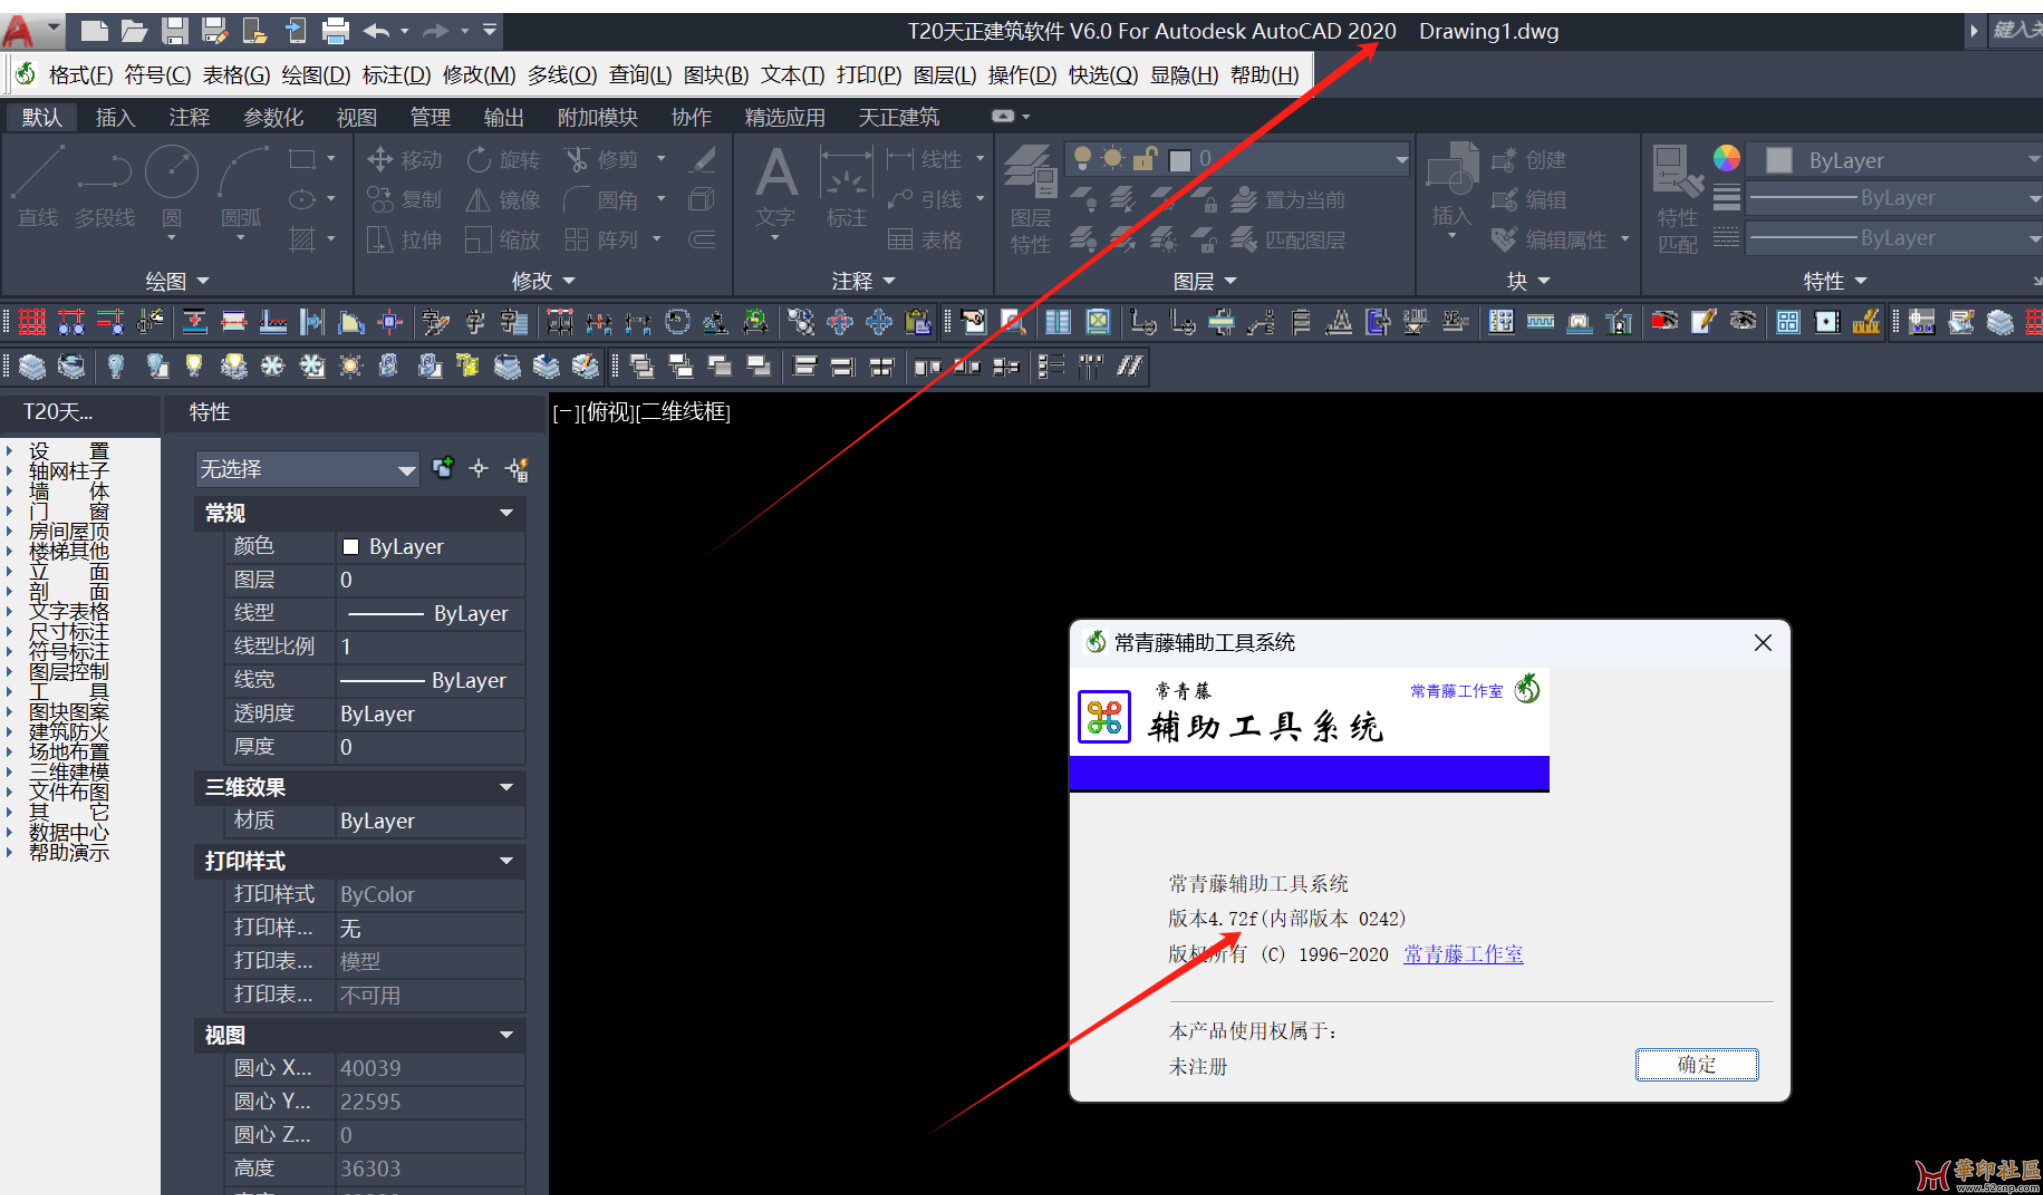Open the 图块(B) menu
The width and height of the screenshot is (2043, 1195).
click(x=716, y=75)
